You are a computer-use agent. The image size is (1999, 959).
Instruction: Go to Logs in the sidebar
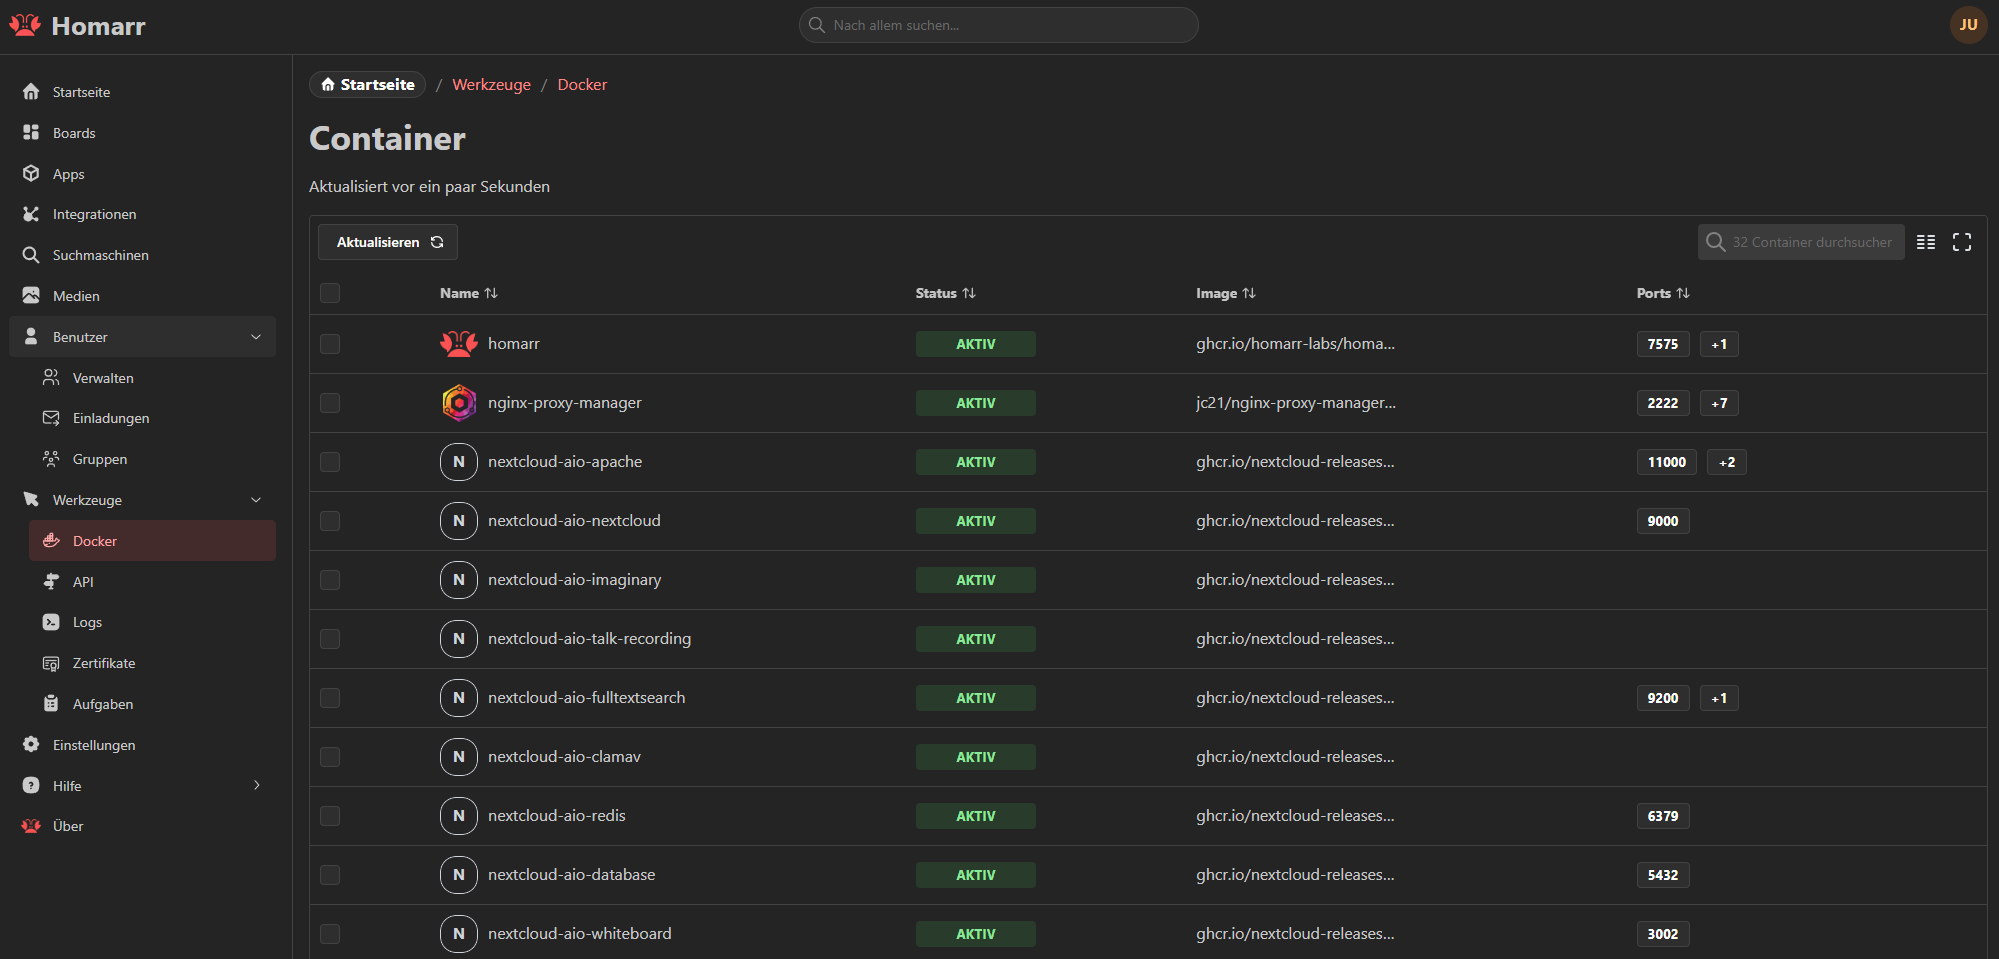(x=87, y=622)
